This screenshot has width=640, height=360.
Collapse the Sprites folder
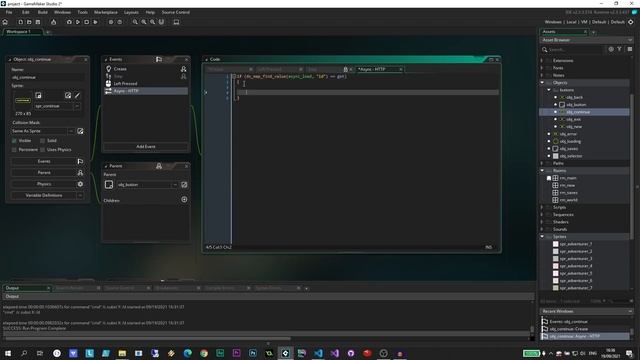pyautogui.click(x=542, y=237)
